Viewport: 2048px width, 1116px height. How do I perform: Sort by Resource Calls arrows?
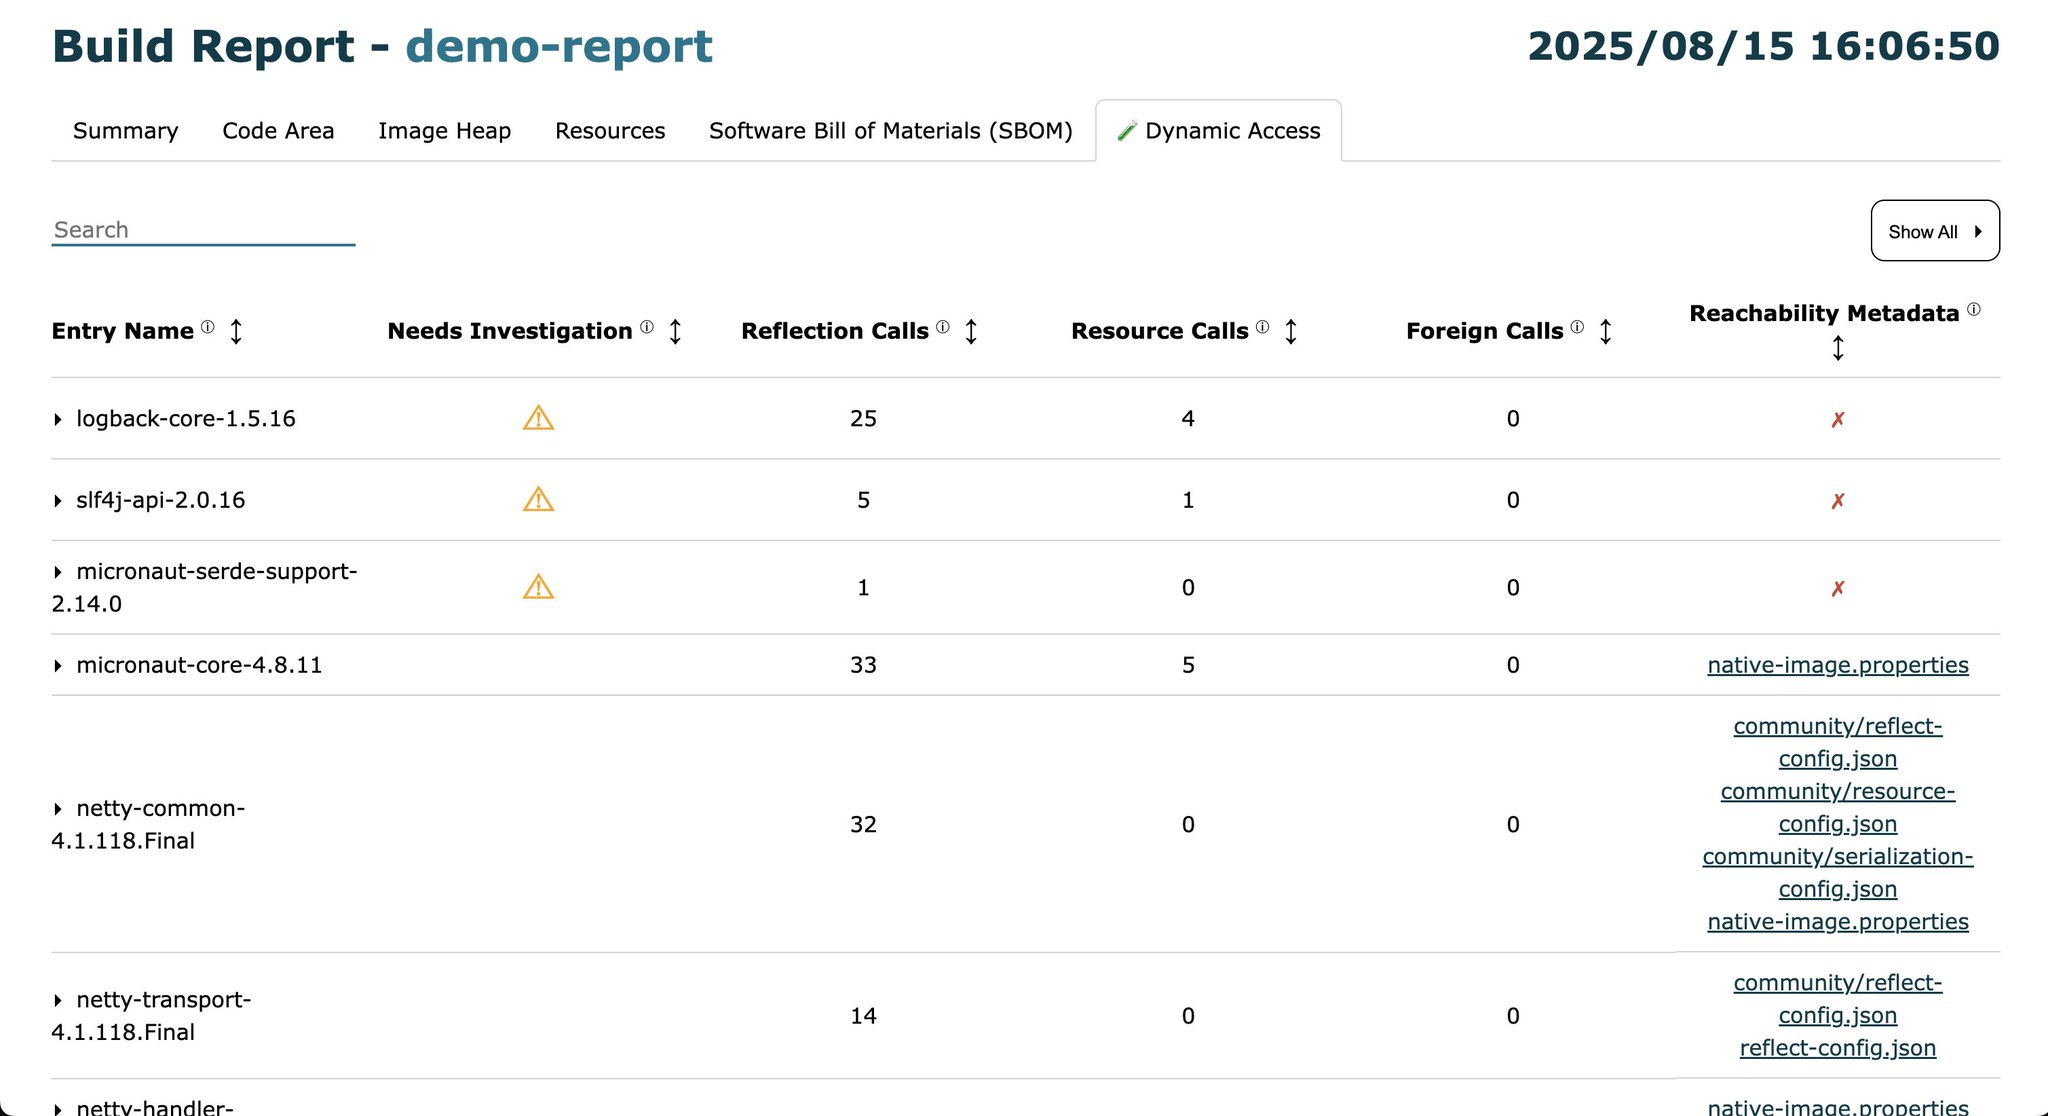click(1291, 331)
